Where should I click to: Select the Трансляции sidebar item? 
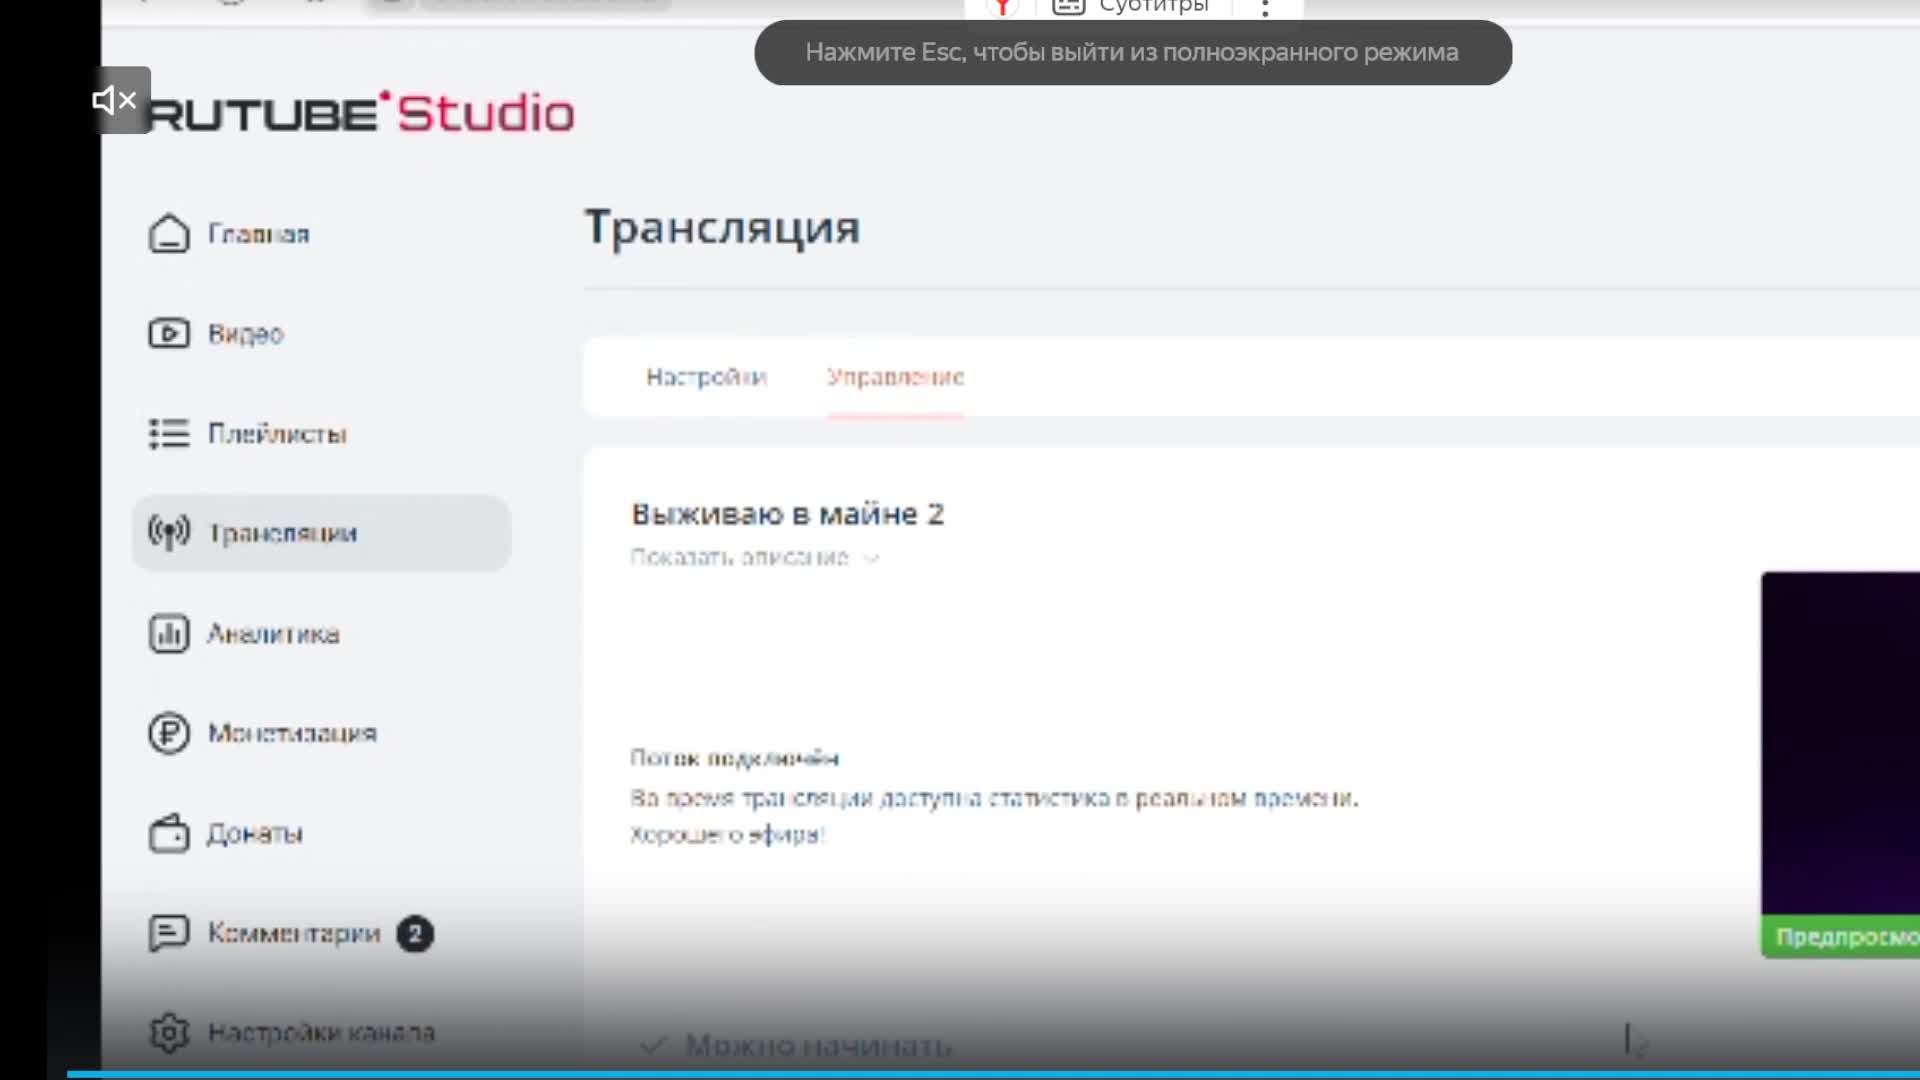point(321,533)
